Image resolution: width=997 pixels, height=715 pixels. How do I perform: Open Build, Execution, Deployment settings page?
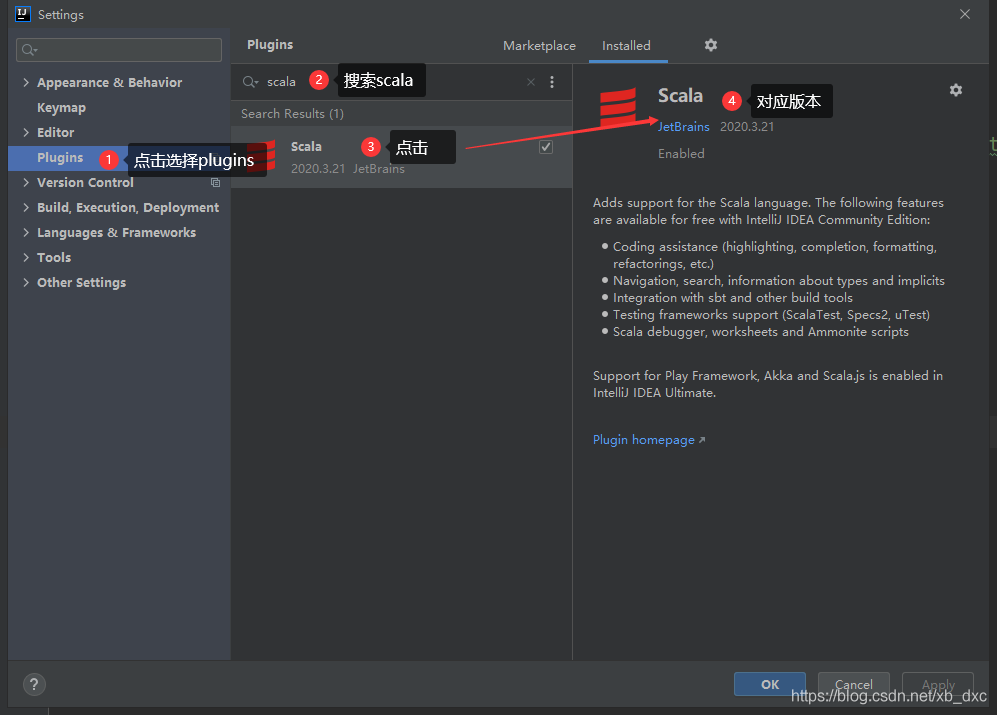[x=128, y=207]
